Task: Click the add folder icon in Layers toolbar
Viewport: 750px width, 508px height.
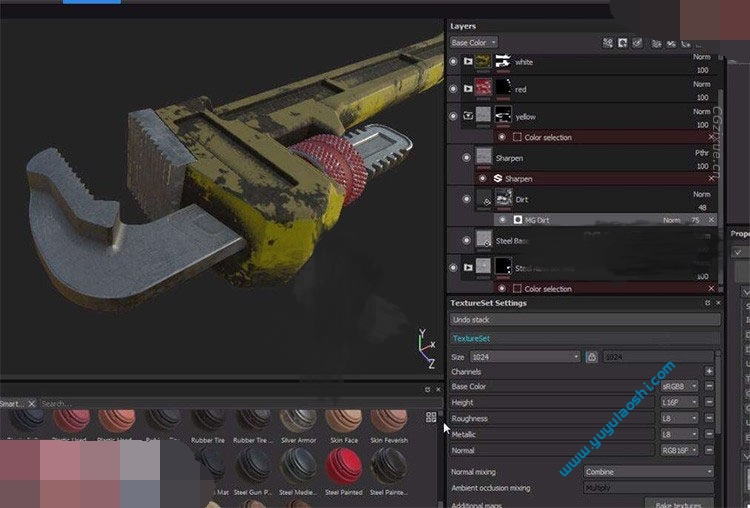Action: pos(686,44)
